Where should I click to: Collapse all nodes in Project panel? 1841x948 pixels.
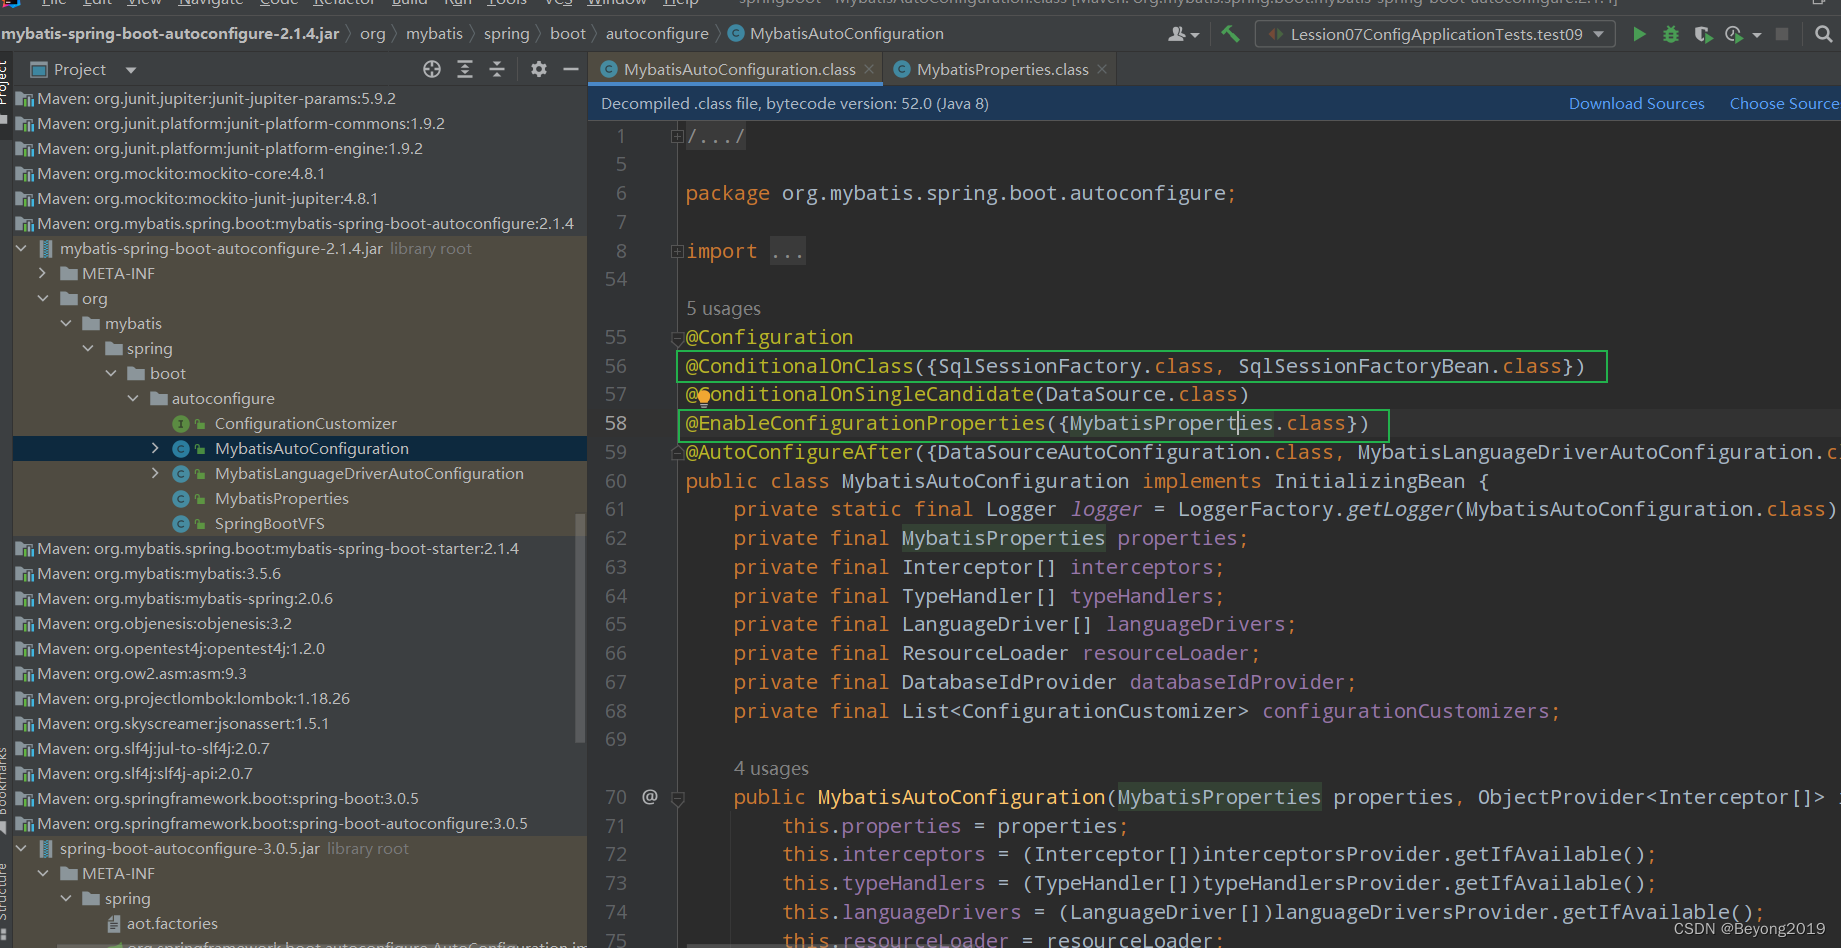[497, 69]
